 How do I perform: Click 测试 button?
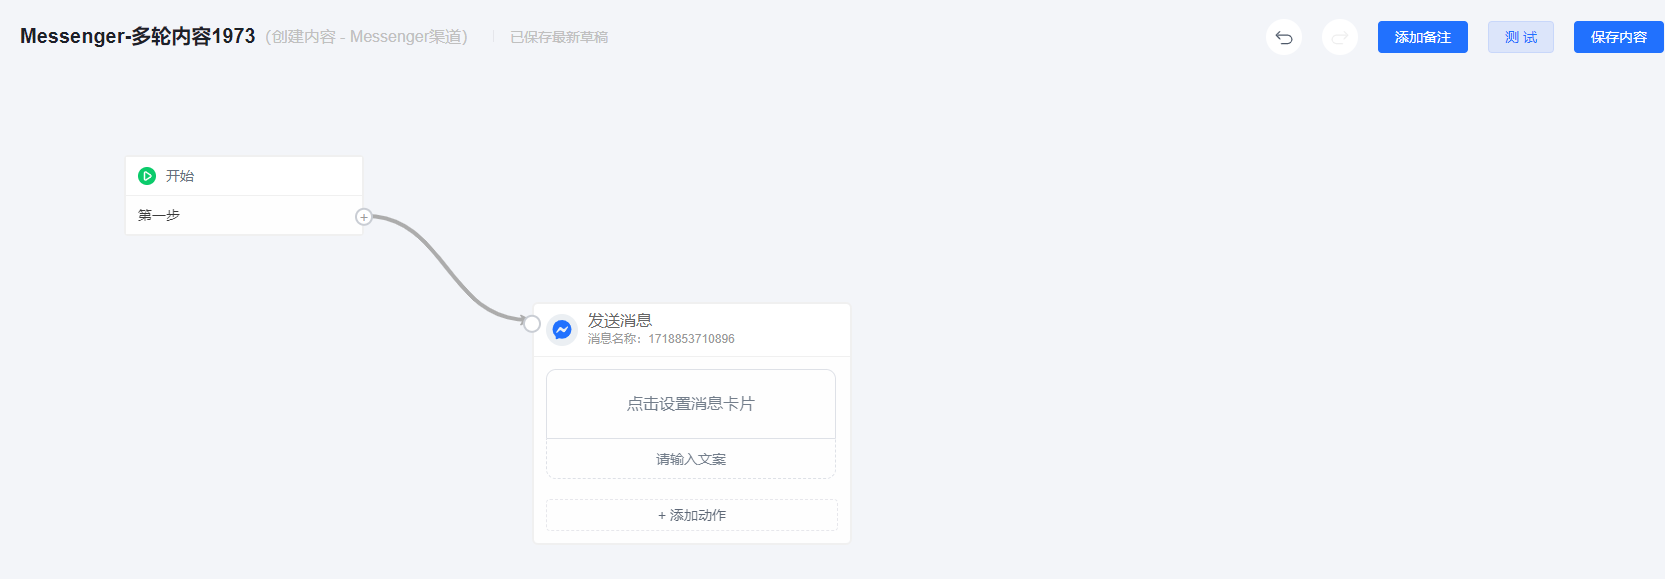(x=1520, y=37)
